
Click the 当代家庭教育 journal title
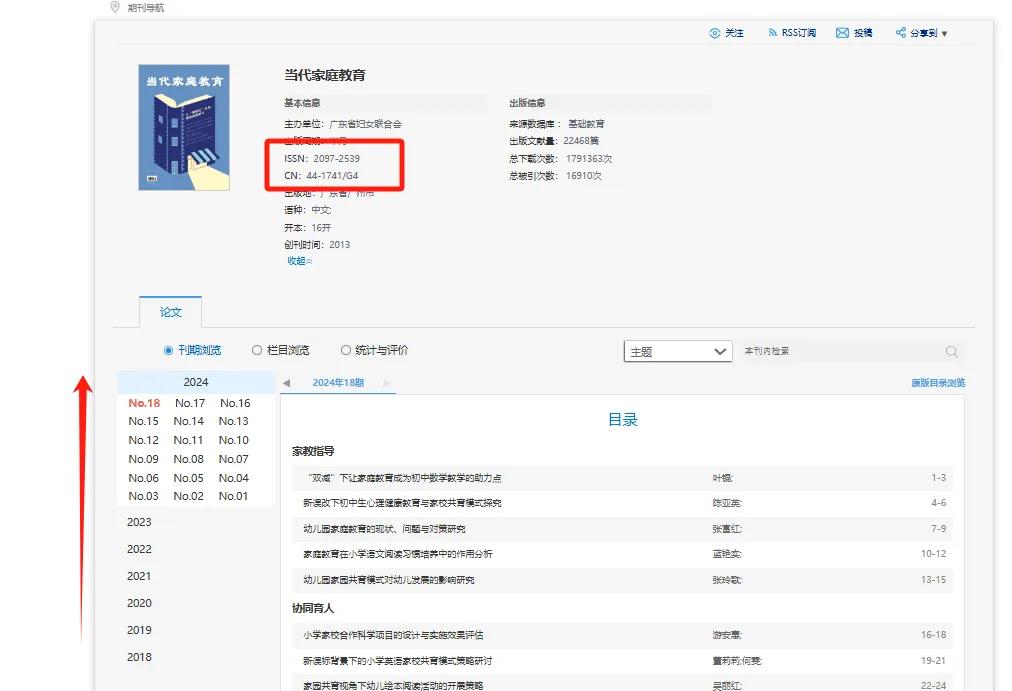(325, 75)
